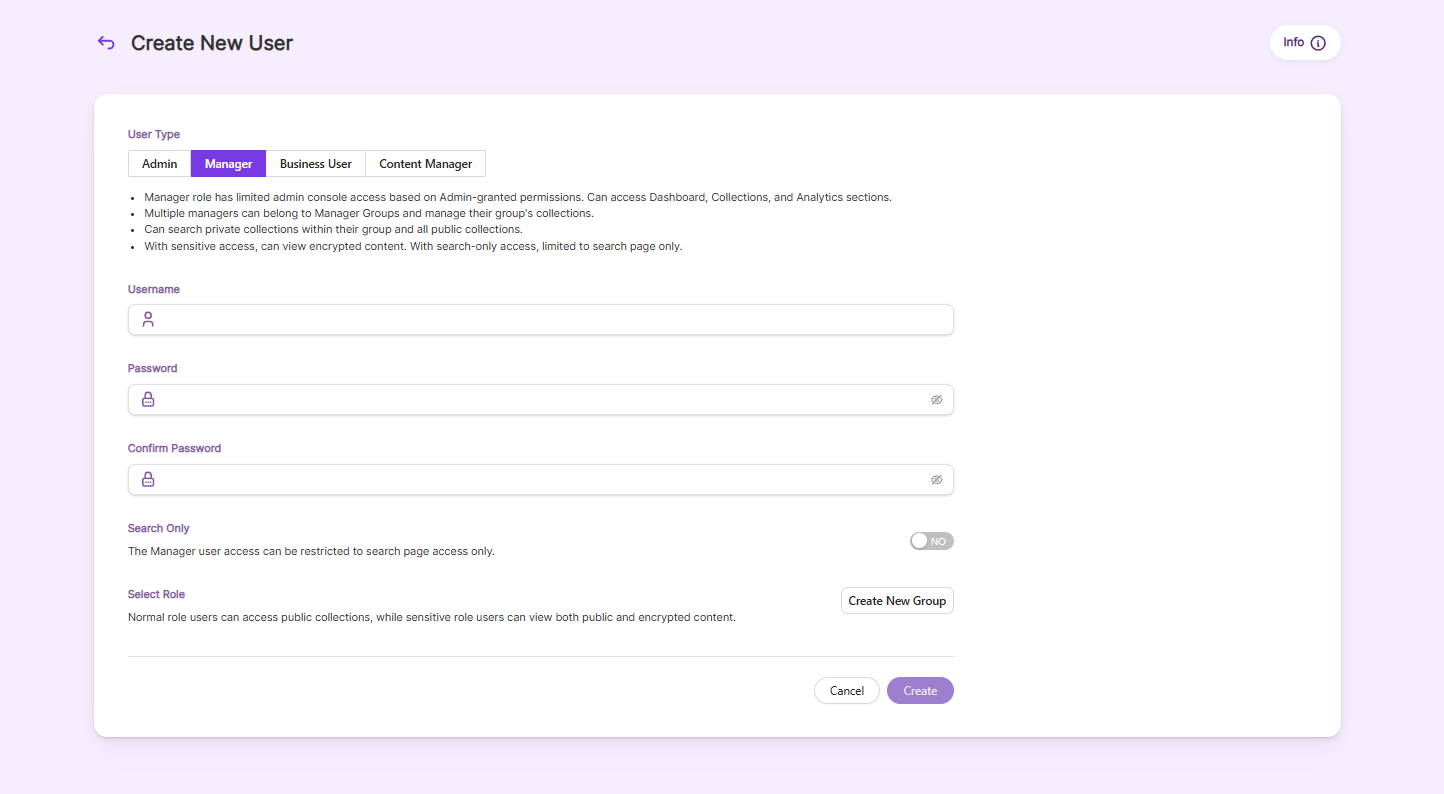This screenshot has width=1444, height=794.
Task: Open the Info button
Action: click(x=1305, y=42)
